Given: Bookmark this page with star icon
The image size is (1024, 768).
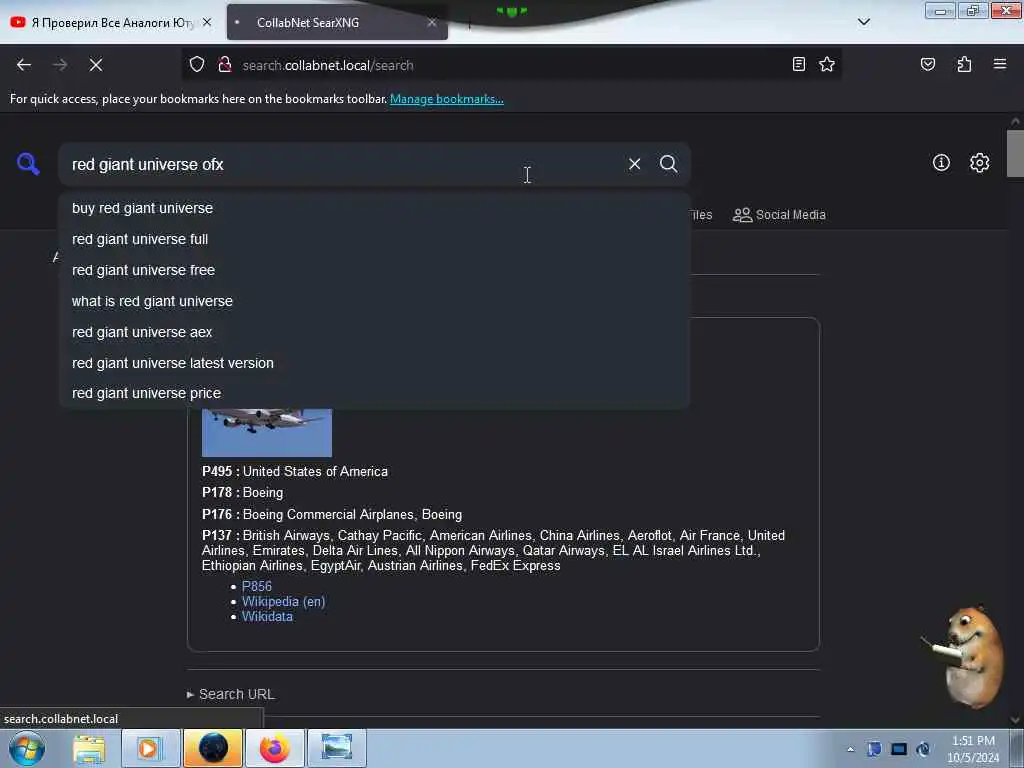Looking at the screenshot, I should pos(827,64).
